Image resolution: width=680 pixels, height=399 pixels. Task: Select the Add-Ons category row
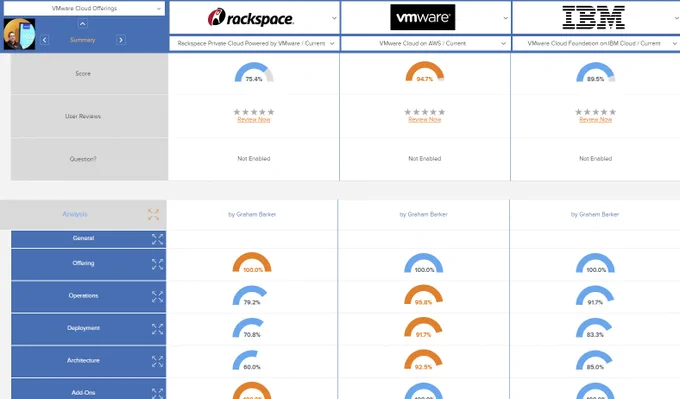[x=88, y=389]
